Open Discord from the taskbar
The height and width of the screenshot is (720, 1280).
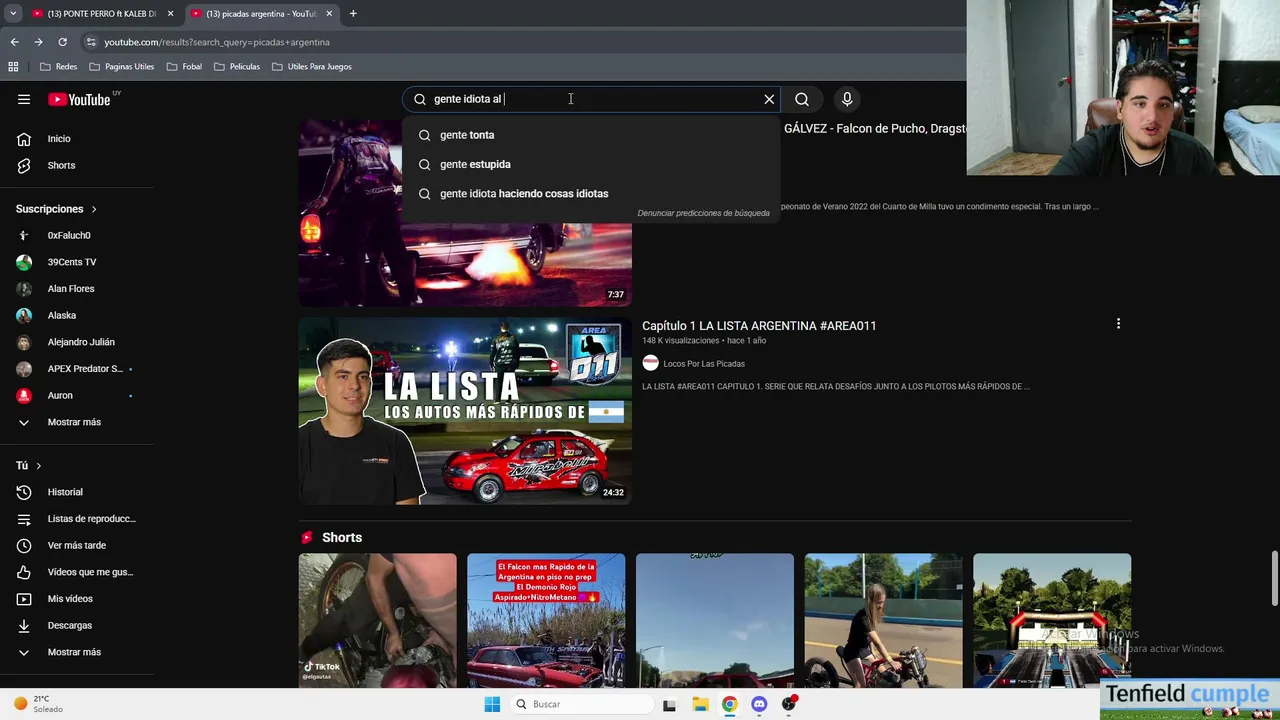[x=759, y=704]
